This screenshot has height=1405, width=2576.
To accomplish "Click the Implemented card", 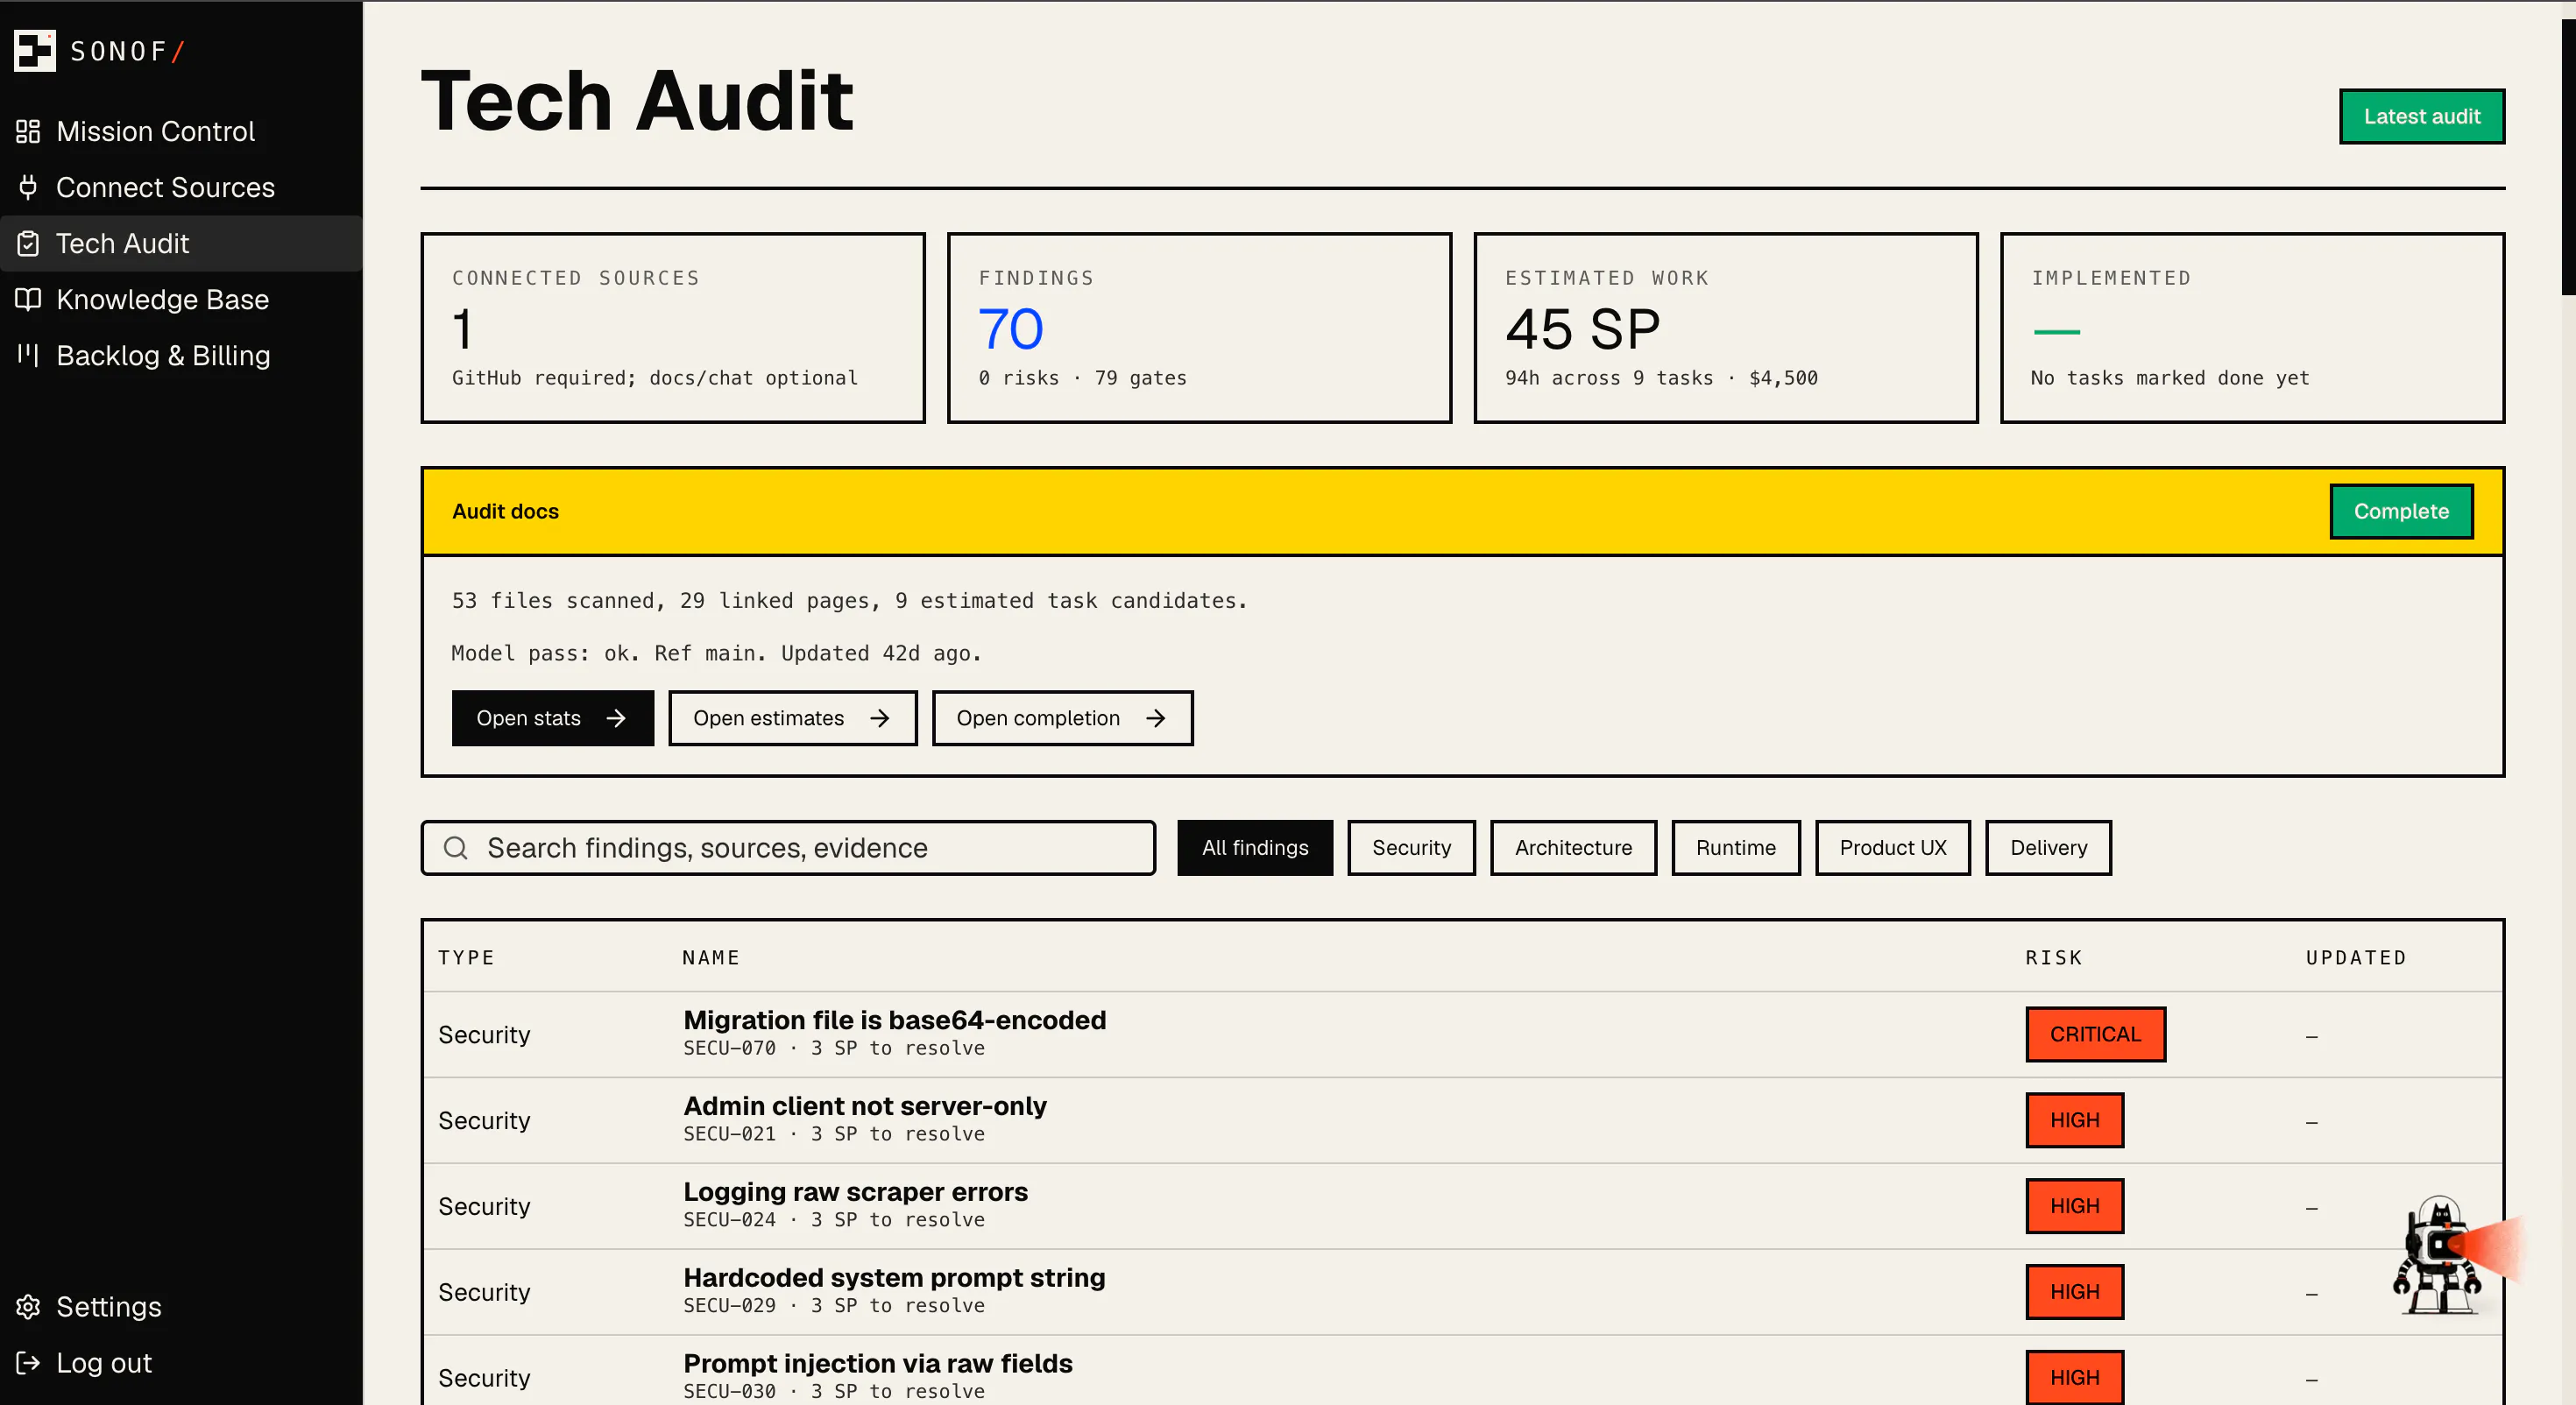I will pos(2252,328).
